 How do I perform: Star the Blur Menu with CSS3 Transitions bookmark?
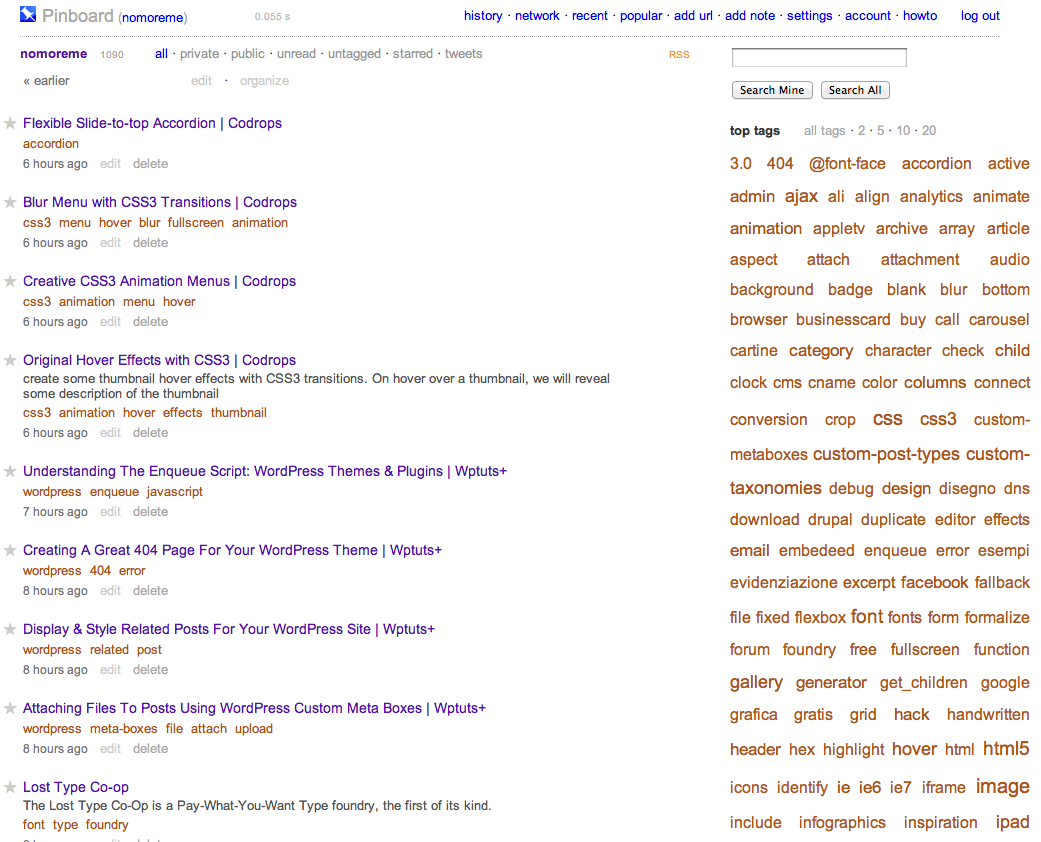[x=10, y=203]
